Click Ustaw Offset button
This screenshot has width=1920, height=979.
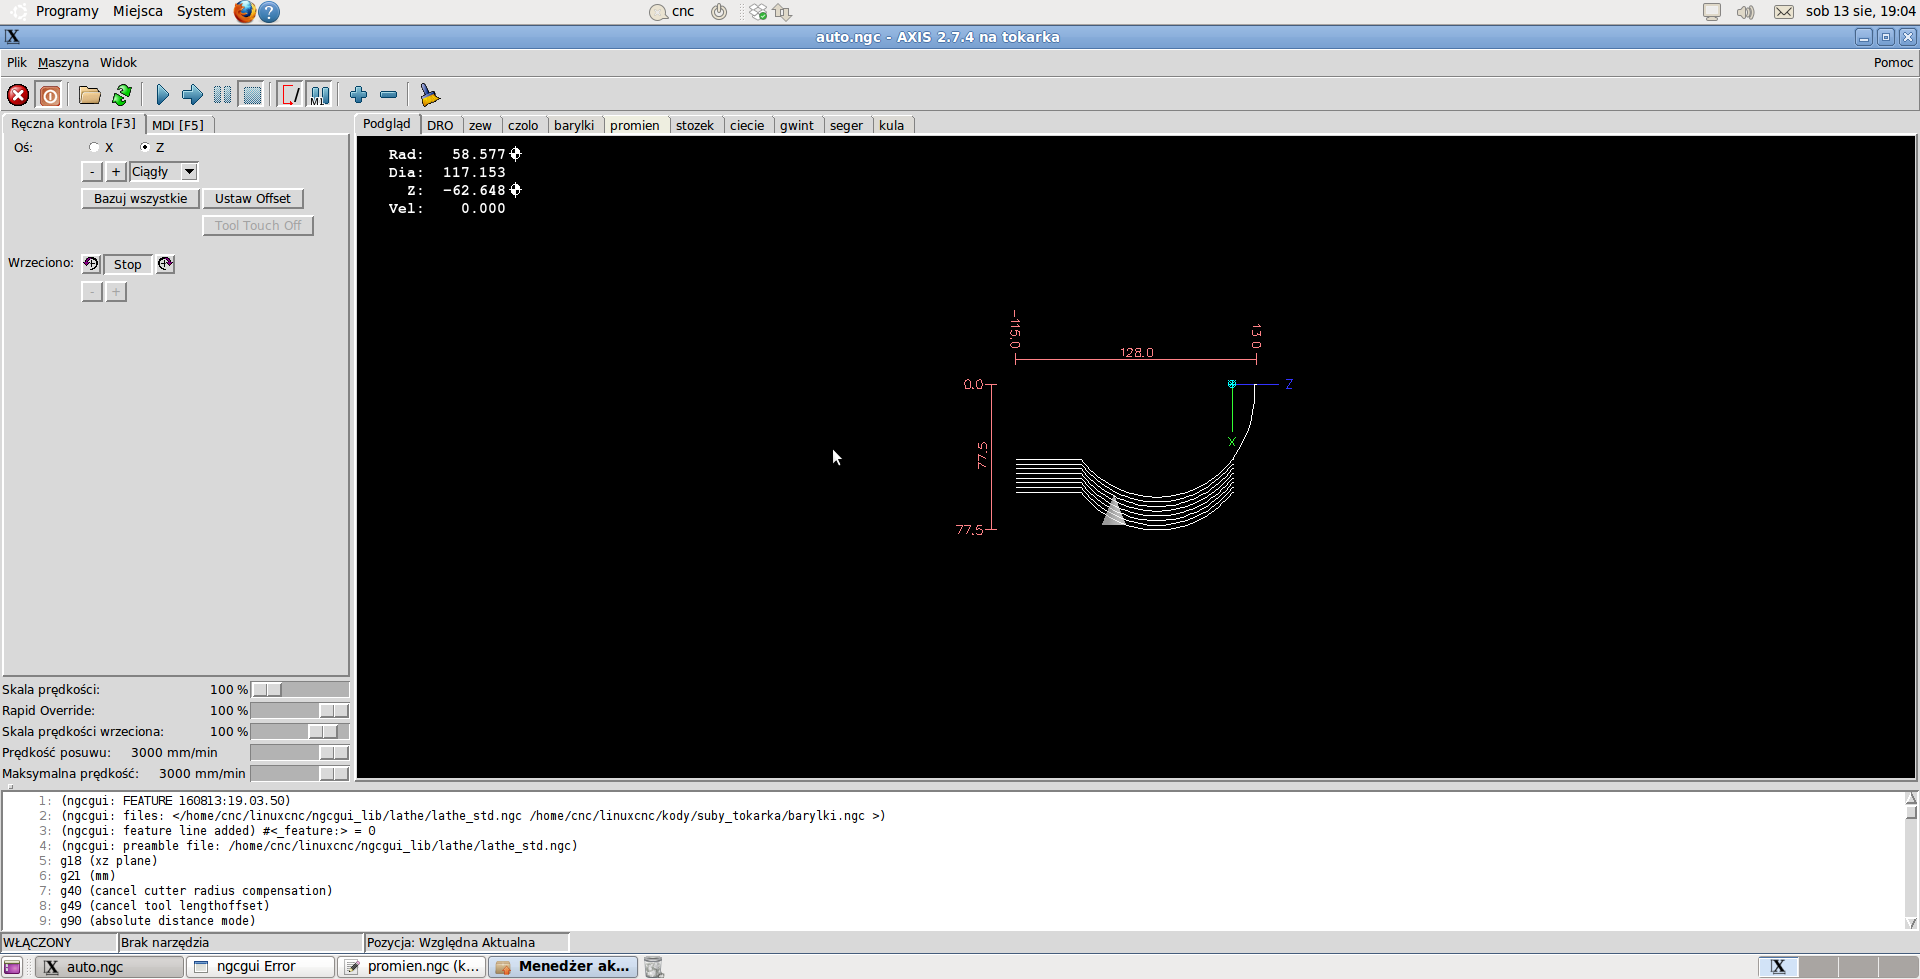[253, 199]
